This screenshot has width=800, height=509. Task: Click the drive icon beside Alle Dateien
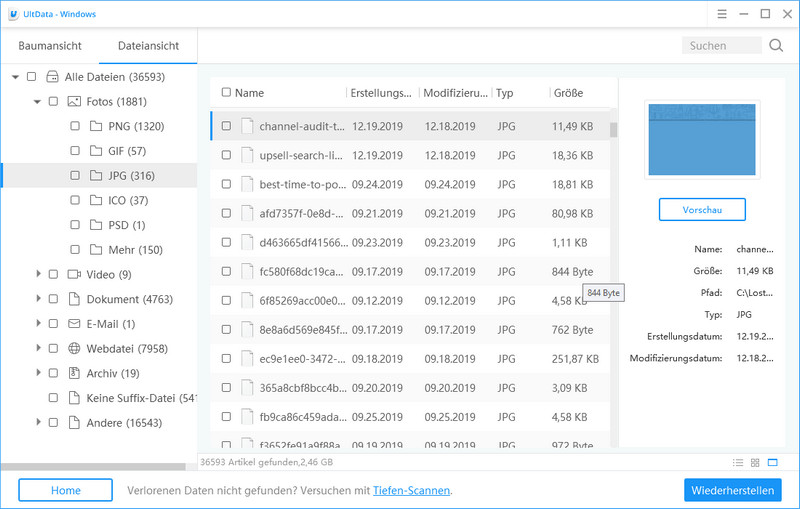(52, 77)
